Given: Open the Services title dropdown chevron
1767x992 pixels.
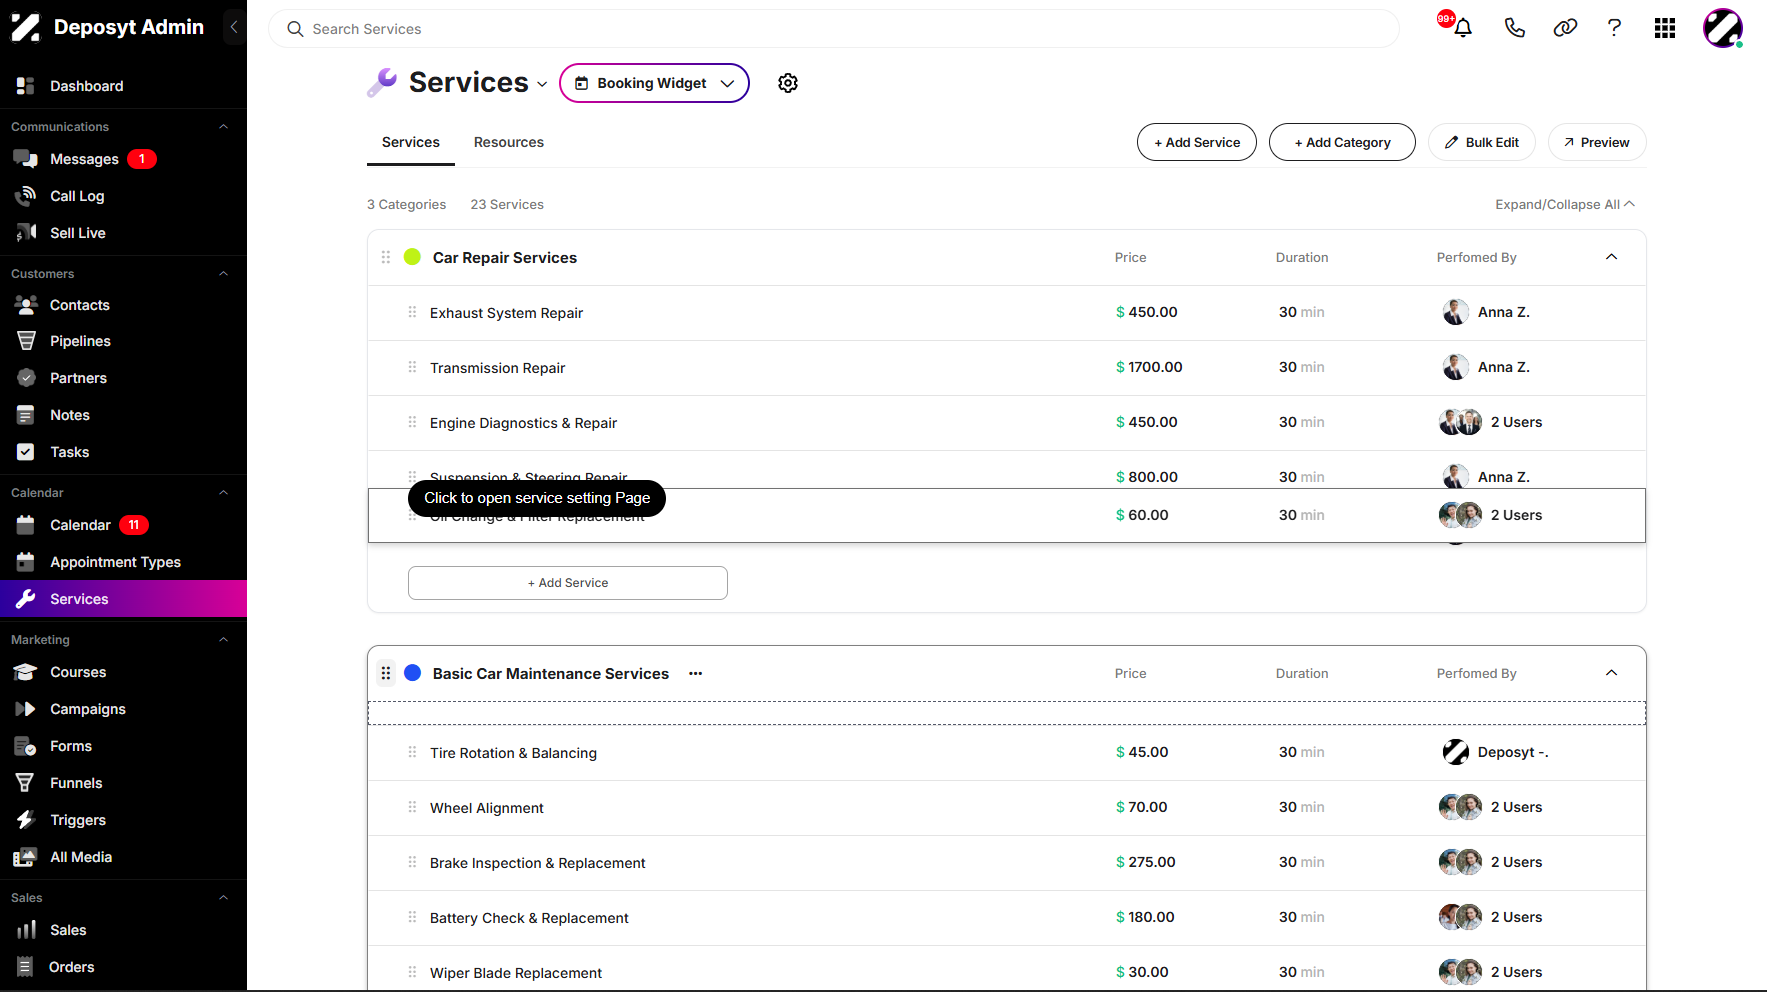Looking at the screenshot, I should [542, 84].
